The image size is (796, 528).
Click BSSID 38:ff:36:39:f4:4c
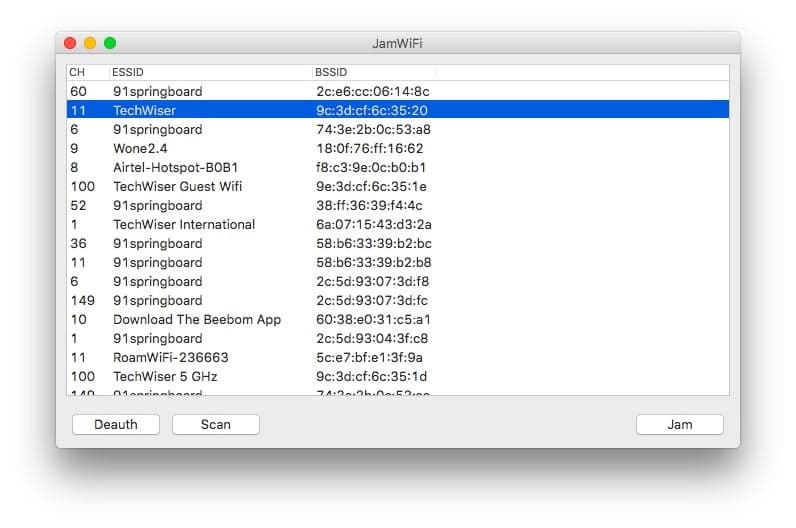(x=369, y=206)
